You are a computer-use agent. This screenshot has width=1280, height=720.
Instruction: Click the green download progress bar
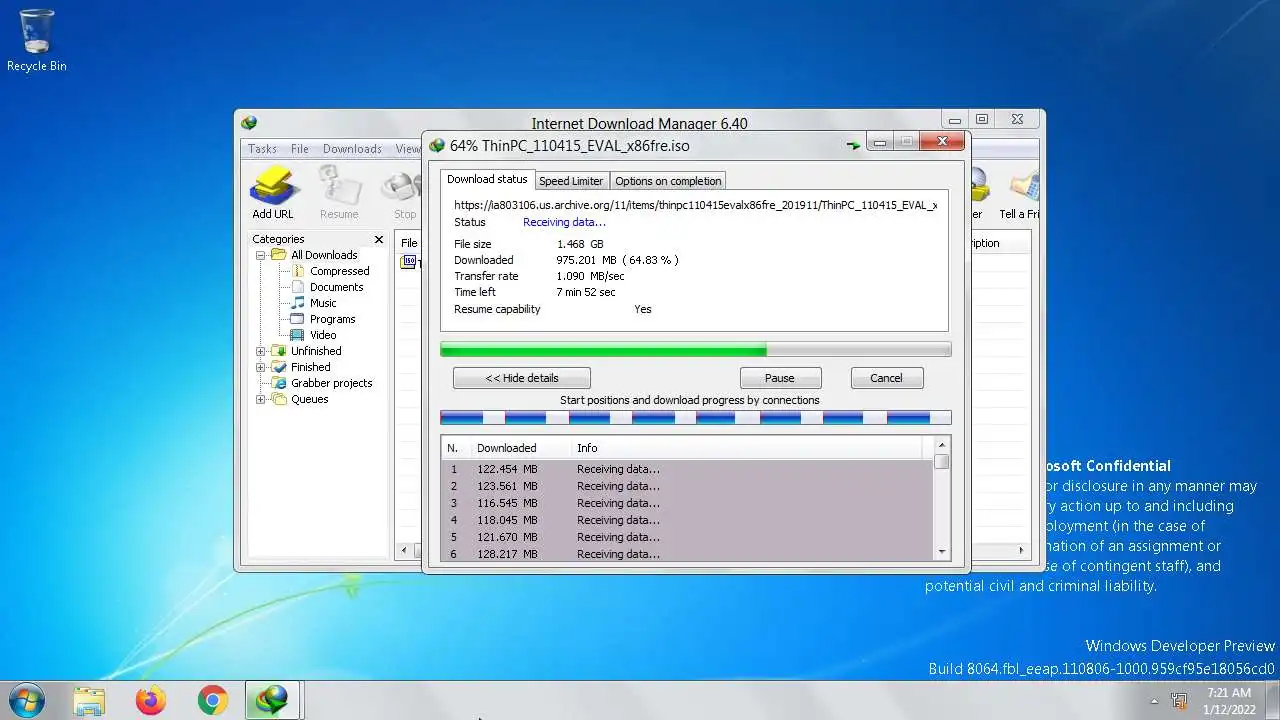(x=696, y=350)
